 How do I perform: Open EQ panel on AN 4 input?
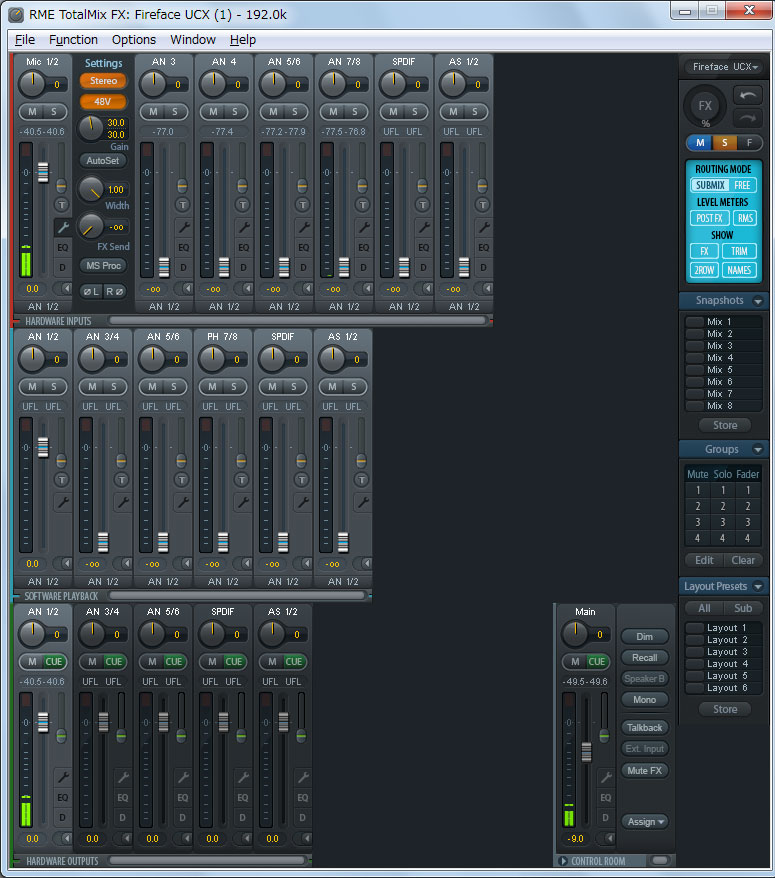pos(243,247)
